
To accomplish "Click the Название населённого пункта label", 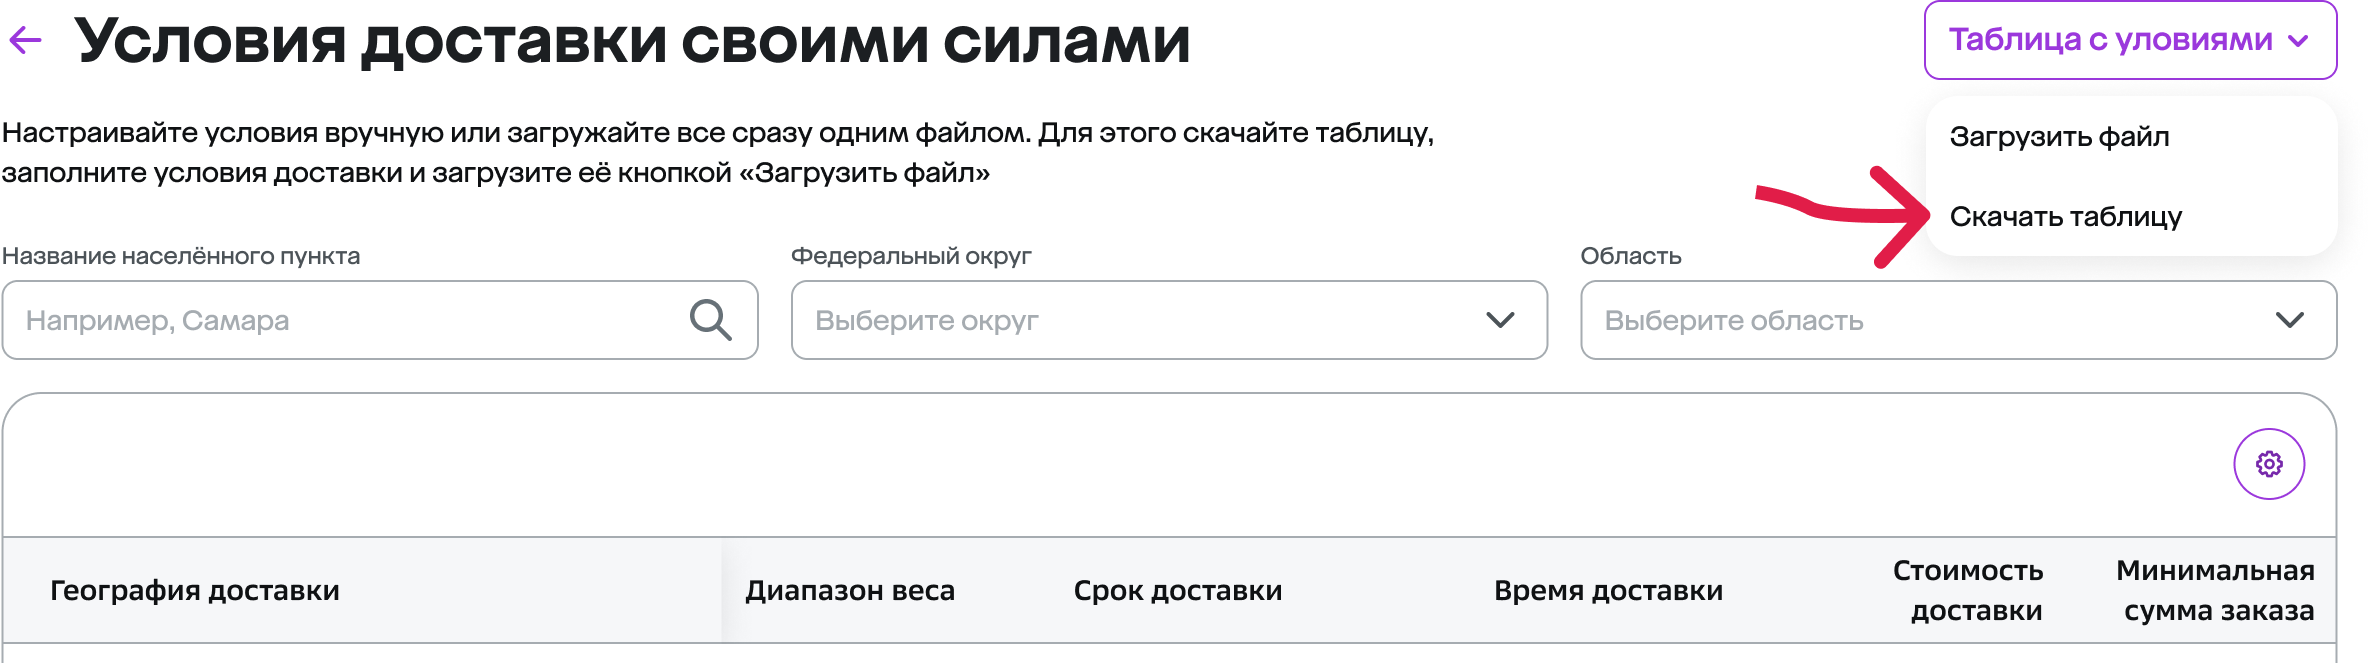I will click(x=181, y=256).
